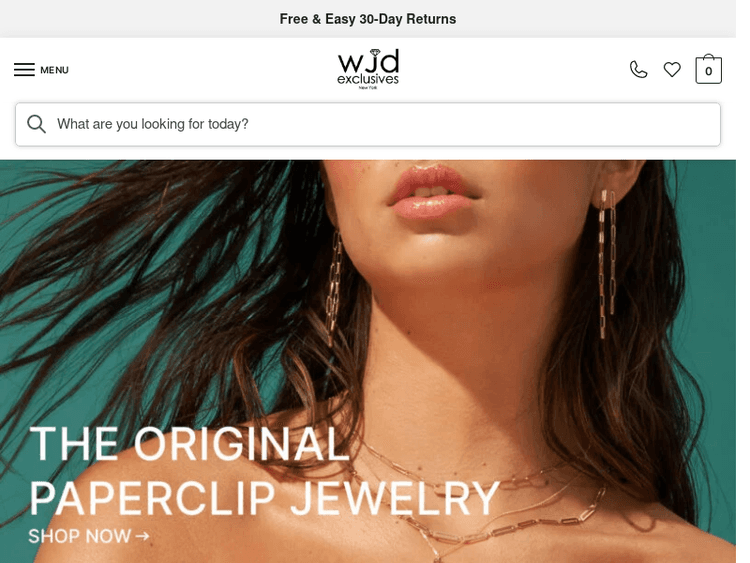This screenshot has width=750, height=563.
Task: Click the MENU text label
Action: point(54,70)
